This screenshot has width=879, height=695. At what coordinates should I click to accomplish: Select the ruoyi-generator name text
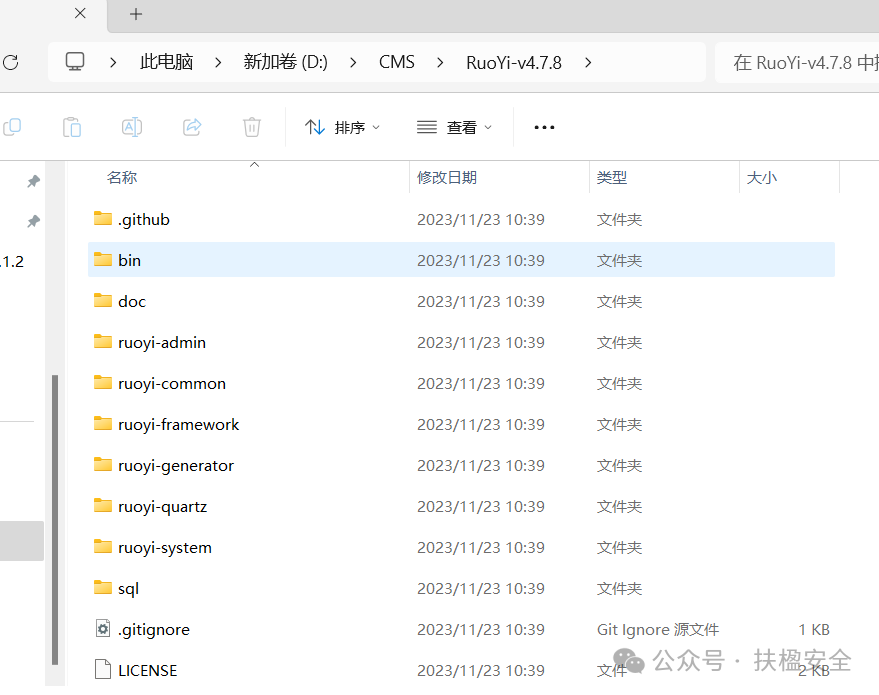point(175,465)
